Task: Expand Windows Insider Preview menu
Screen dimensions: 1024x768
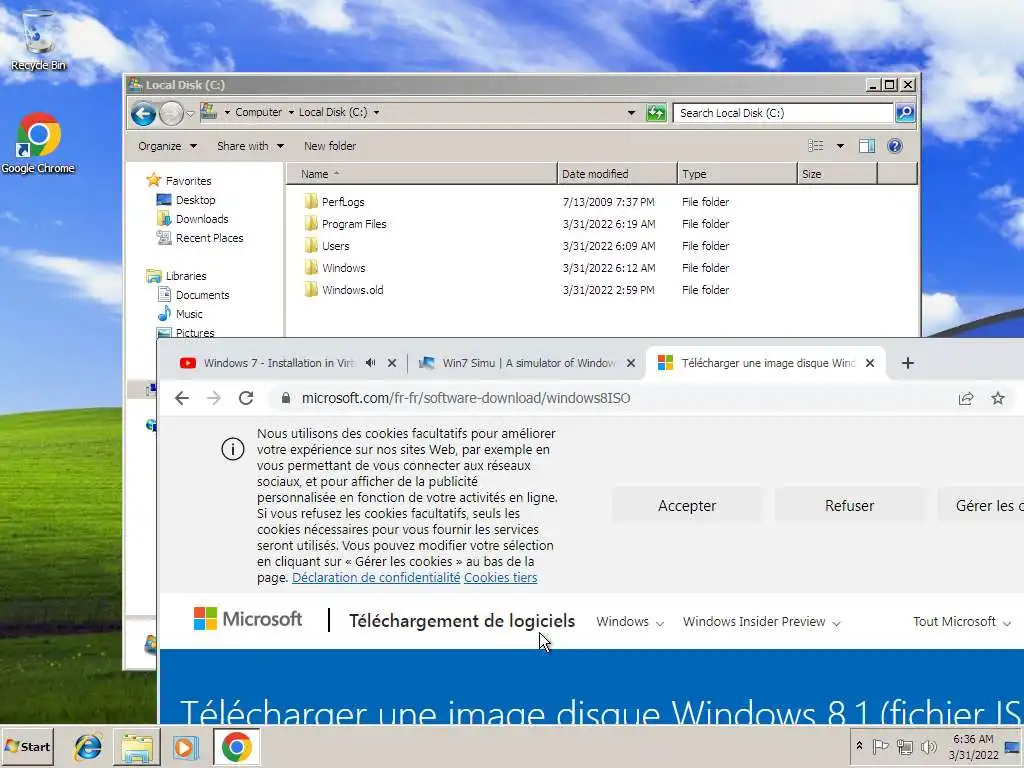Action: click(x=761, y=622)
